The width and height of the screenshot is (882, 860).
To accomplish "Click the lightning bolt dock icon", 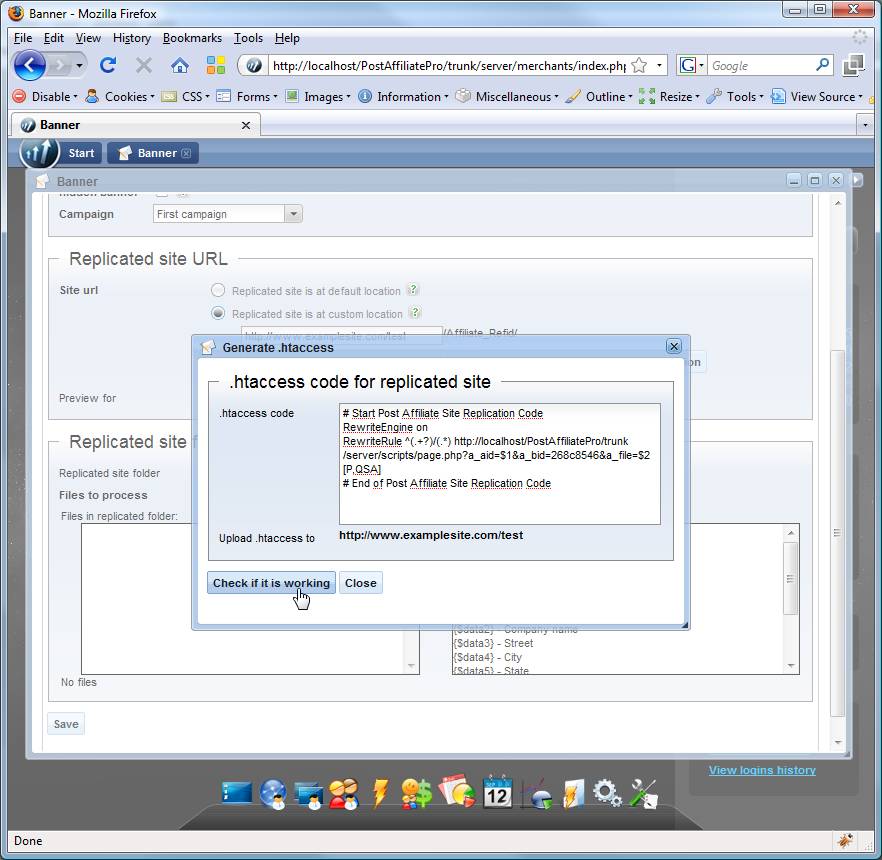I will click(380, 793).
